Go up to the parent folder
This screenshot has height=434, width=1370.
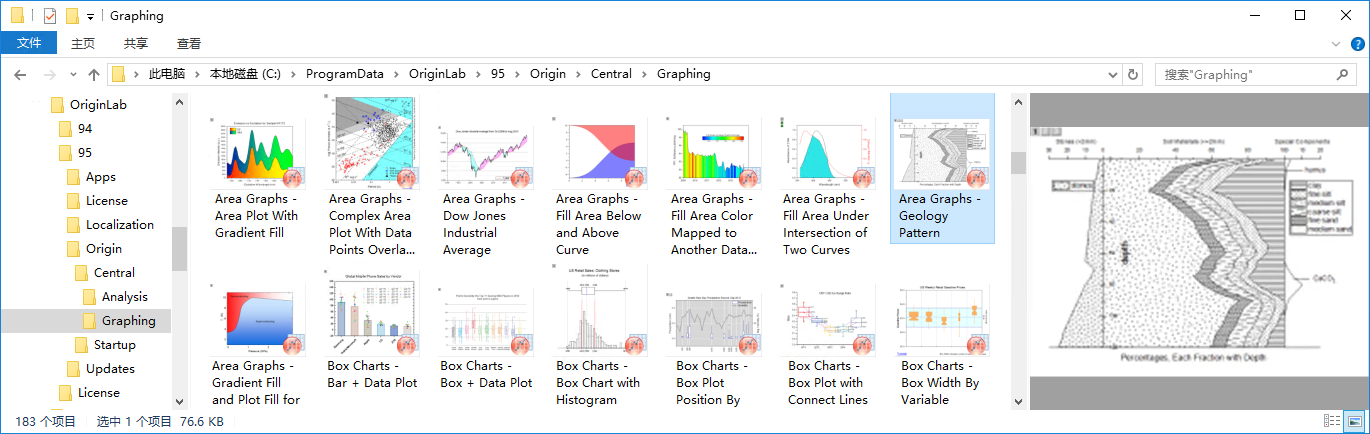tap(94, 74)
